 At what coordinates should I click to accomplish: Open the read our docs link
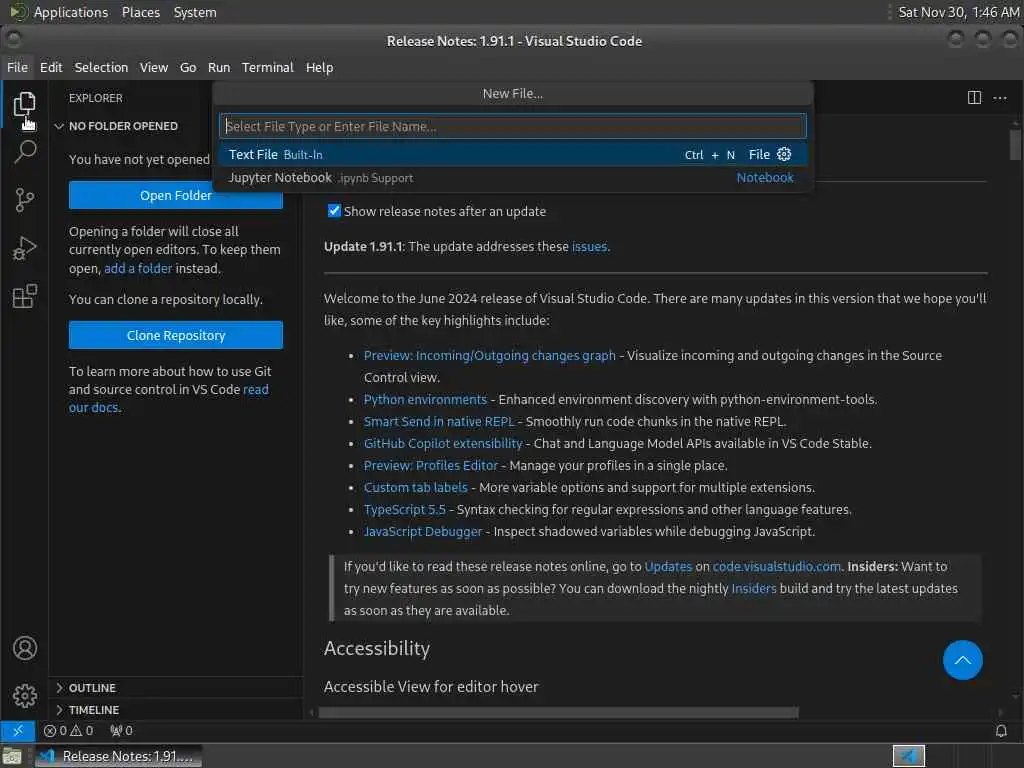tap(255, 390)
